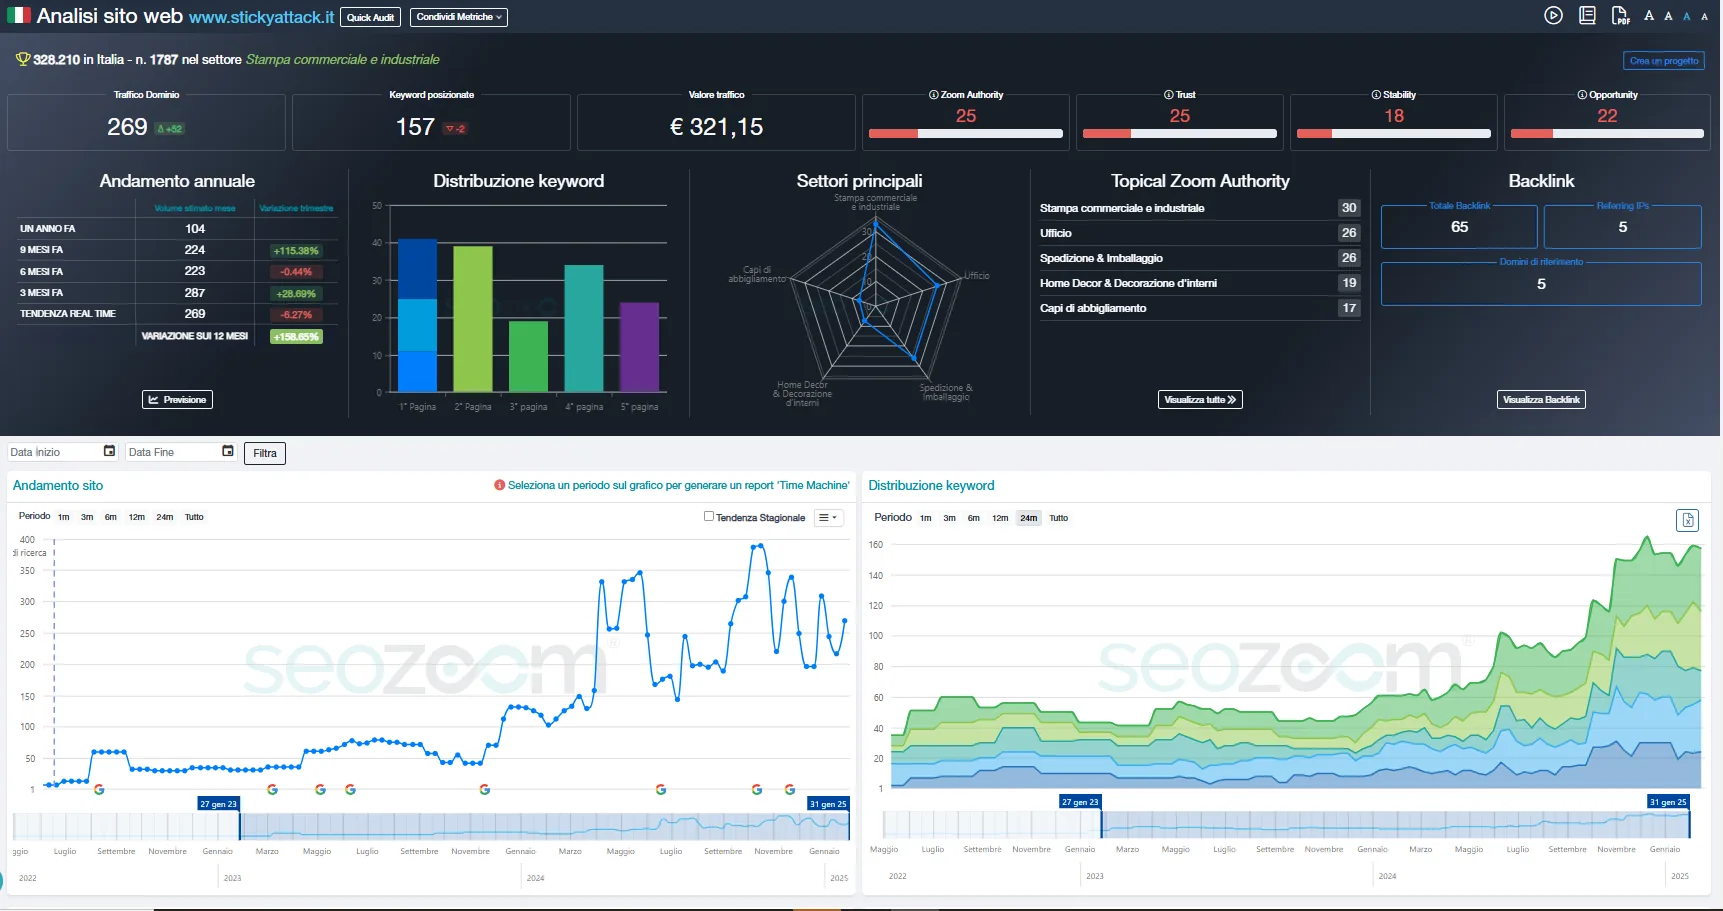The width and height of the screenshot is (1723, 911).
Task: Click the Quick Audit button
Action: pos(370,17)
